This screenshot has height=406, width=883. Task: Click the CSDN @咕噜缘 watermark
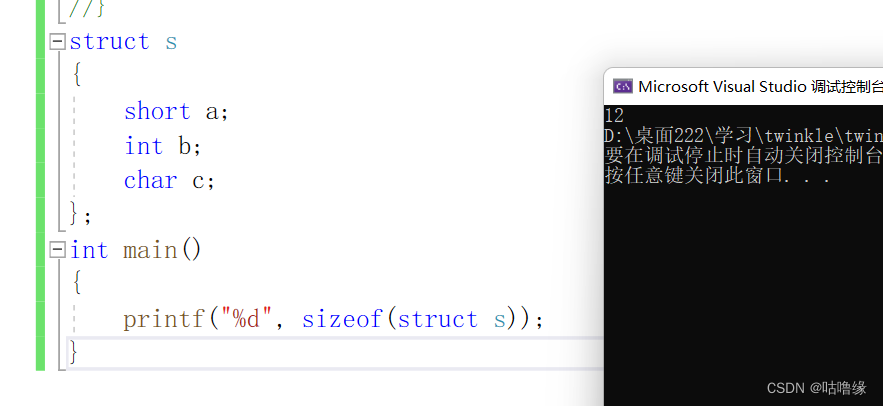tap(817, 387)
